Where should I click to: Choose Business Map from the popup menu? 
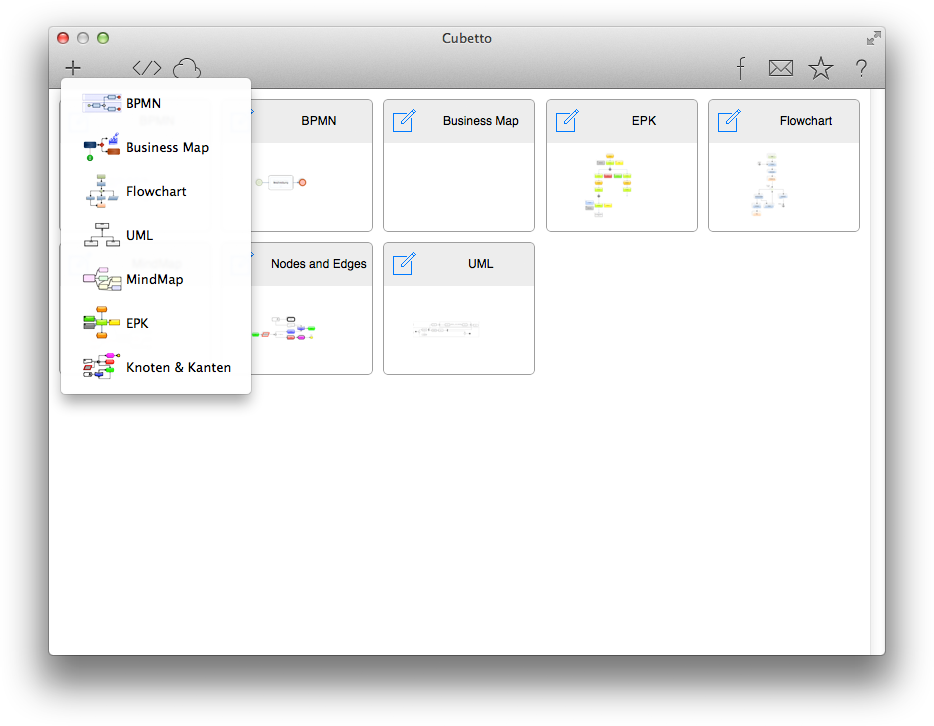156,147
